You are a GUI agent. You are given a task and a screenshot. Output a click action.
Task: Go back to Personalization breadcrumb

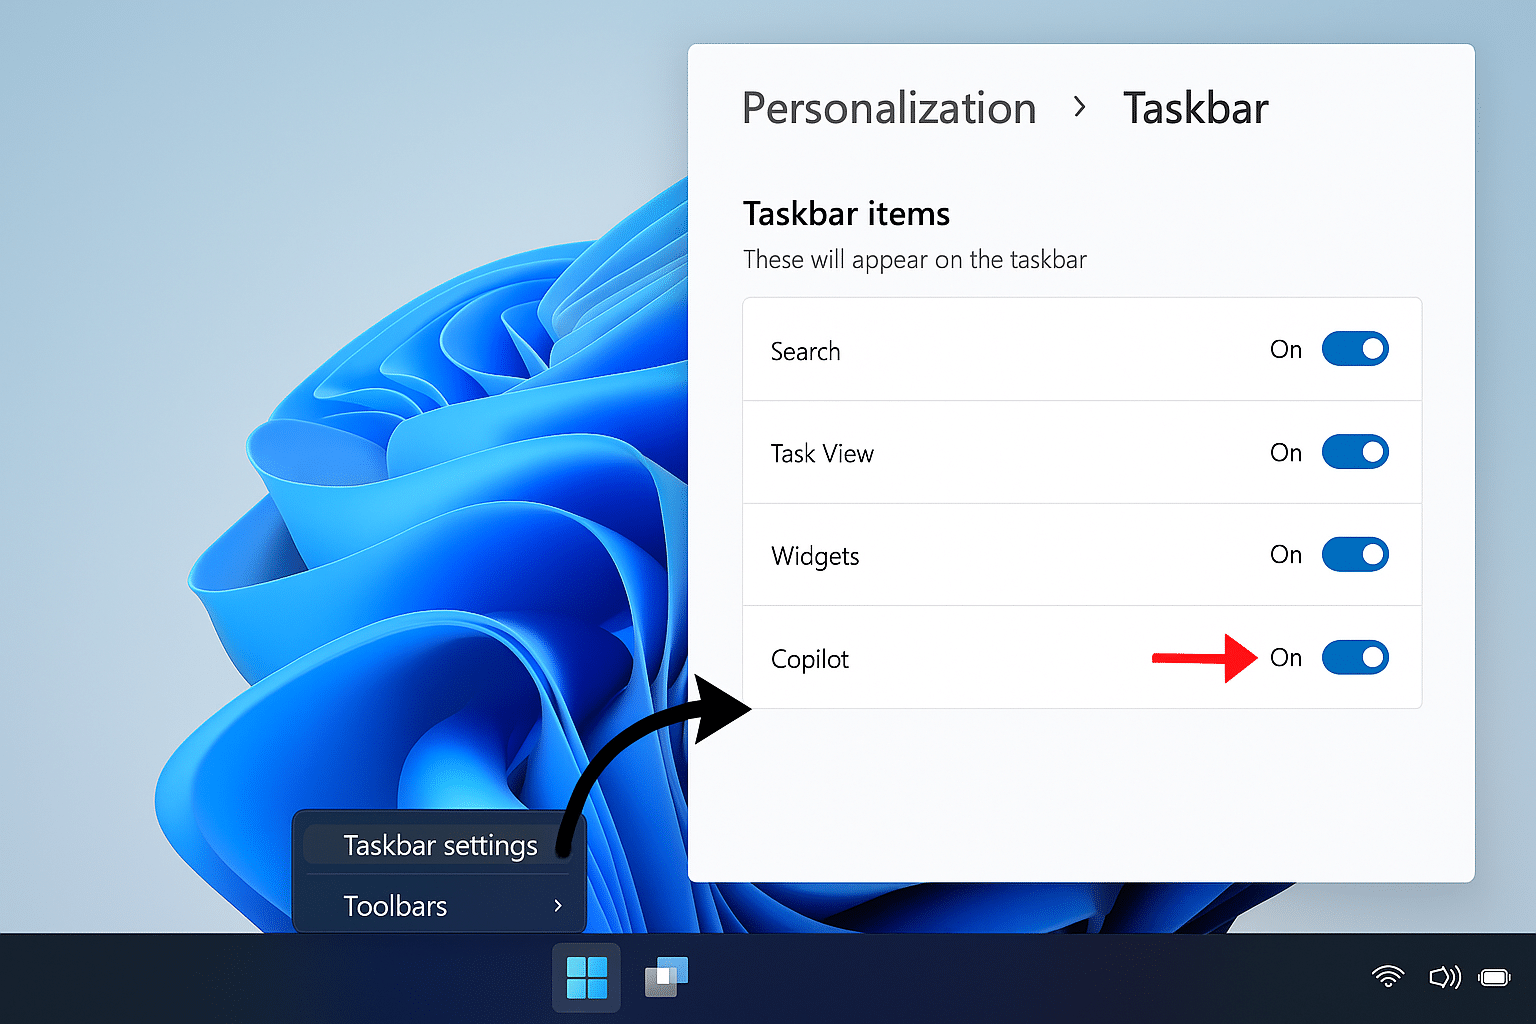click(x=889, y=108)
